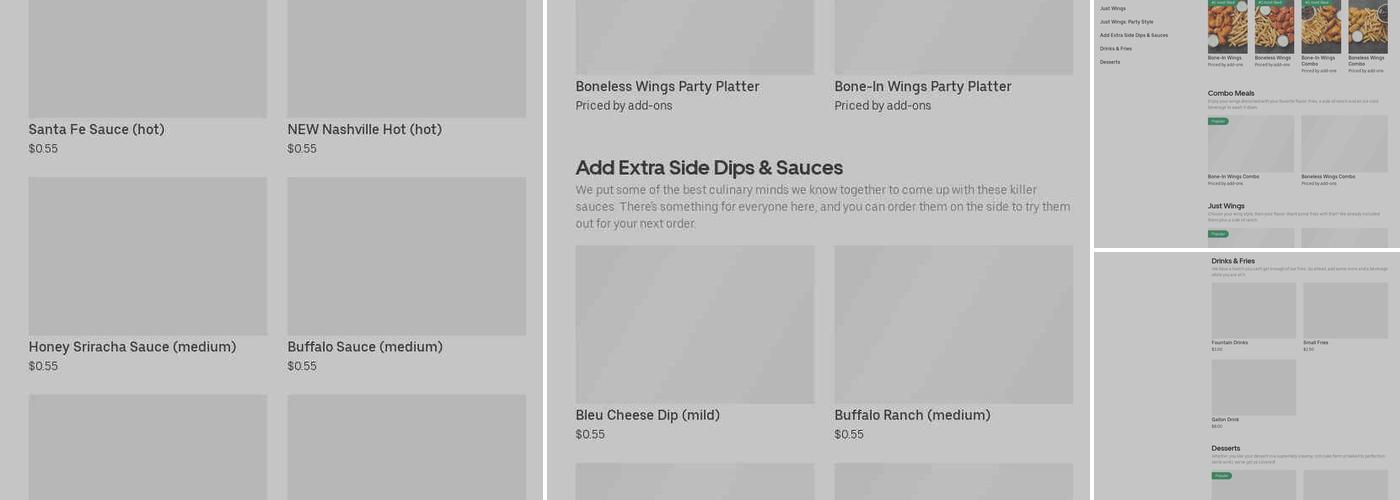The width and height of the screenshot is (1400, 500).
Task: Go to Just Wings menu category
Action: [x=1112, y=8]
